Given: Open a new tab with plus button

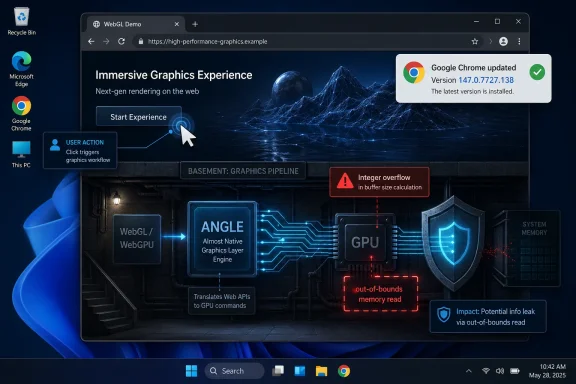Looking at the screenshot, I should point(195,24).
